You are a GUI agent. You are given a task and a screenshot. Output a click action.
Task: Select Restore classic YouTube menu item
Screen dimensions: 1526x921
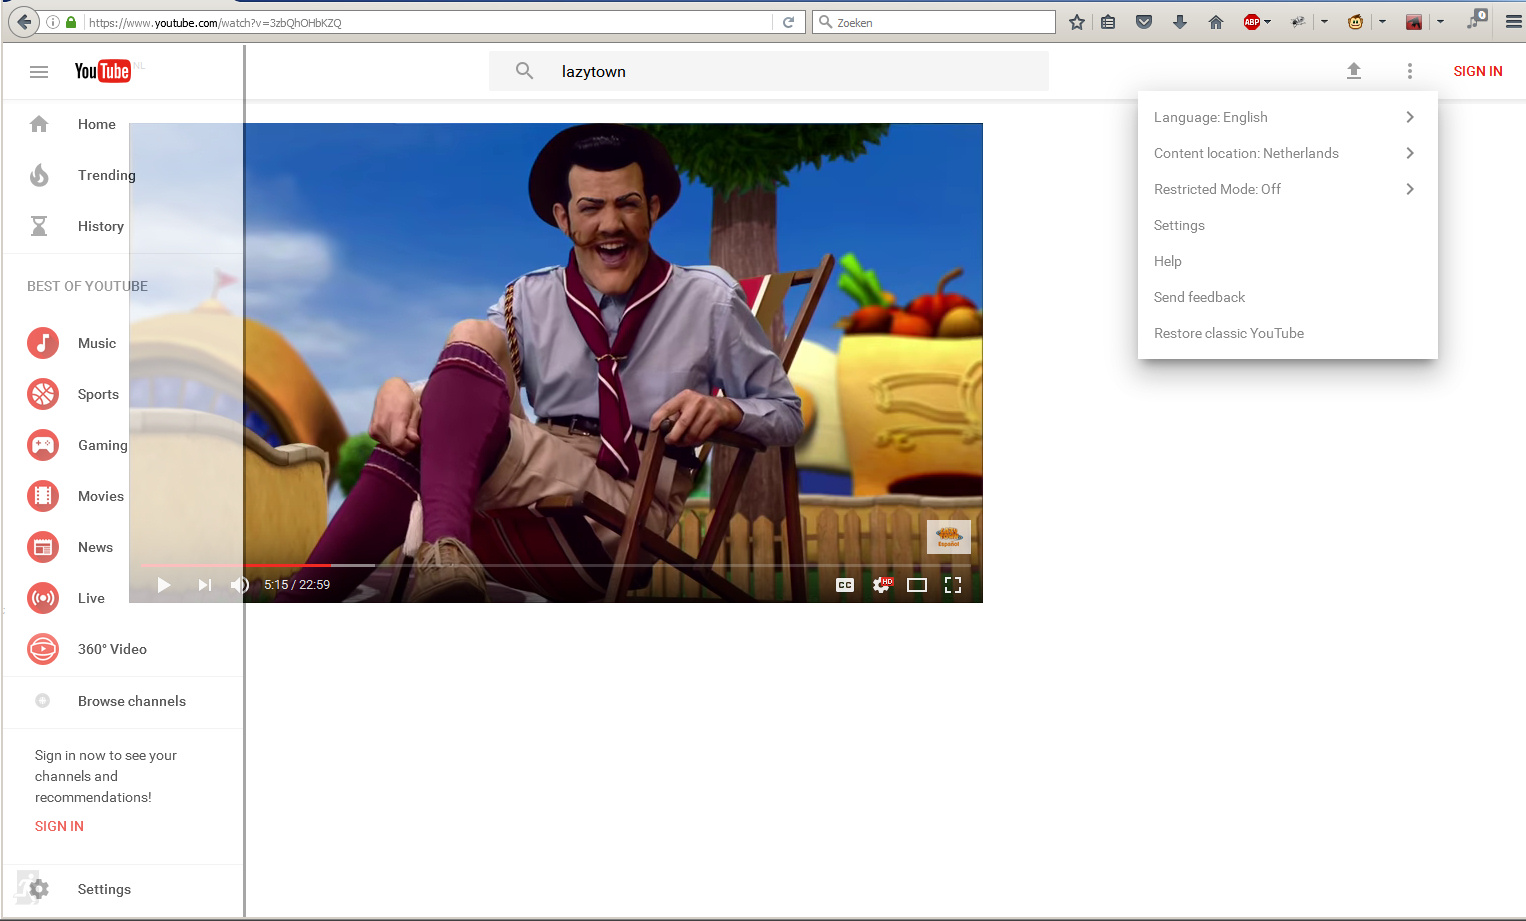[x=1229, y=333]
